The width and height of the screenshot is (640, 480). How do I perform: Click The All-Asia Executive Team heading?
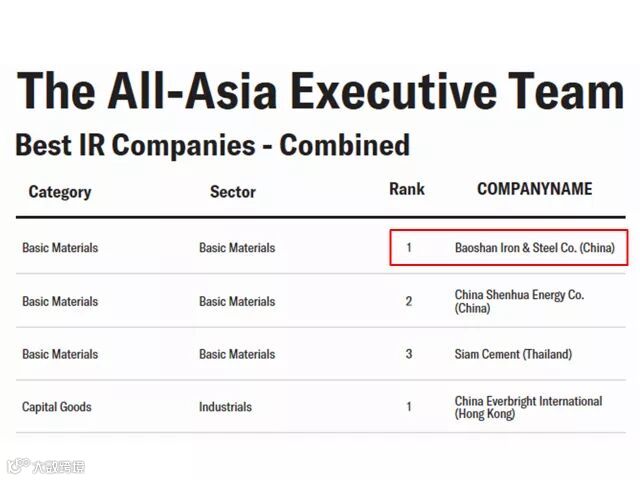tap(320, 93)
